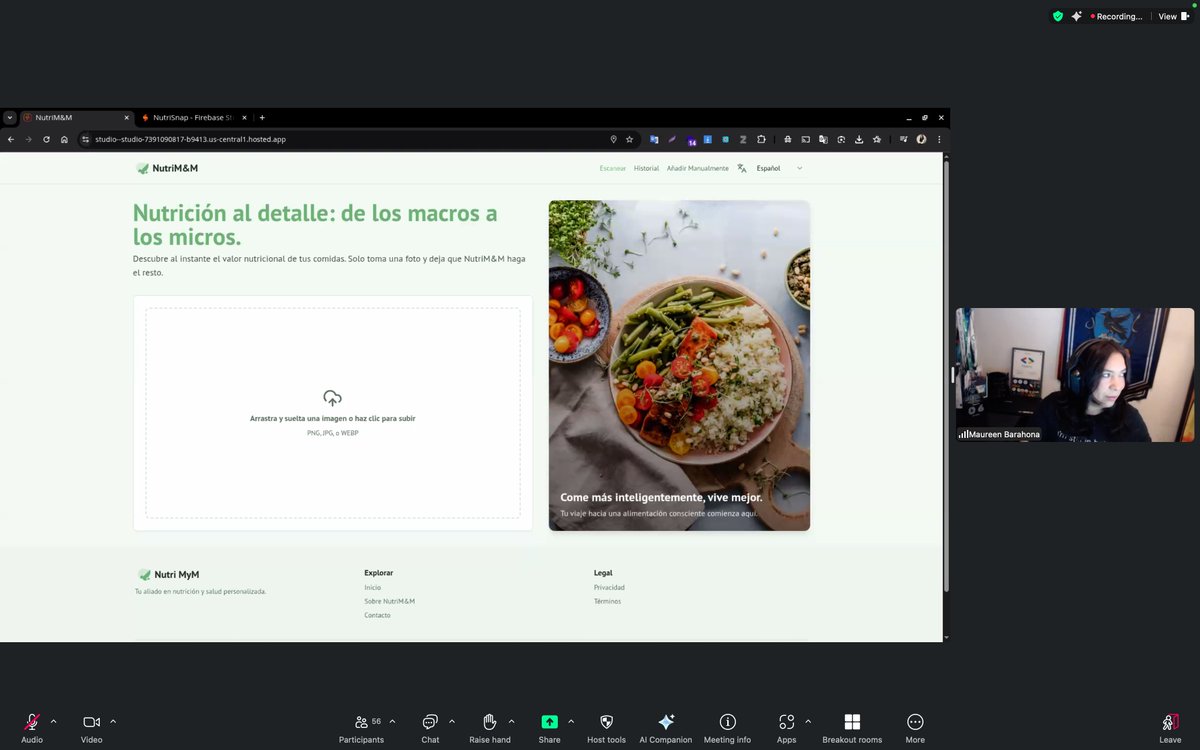Click the translate language icon

coord(742,168)
